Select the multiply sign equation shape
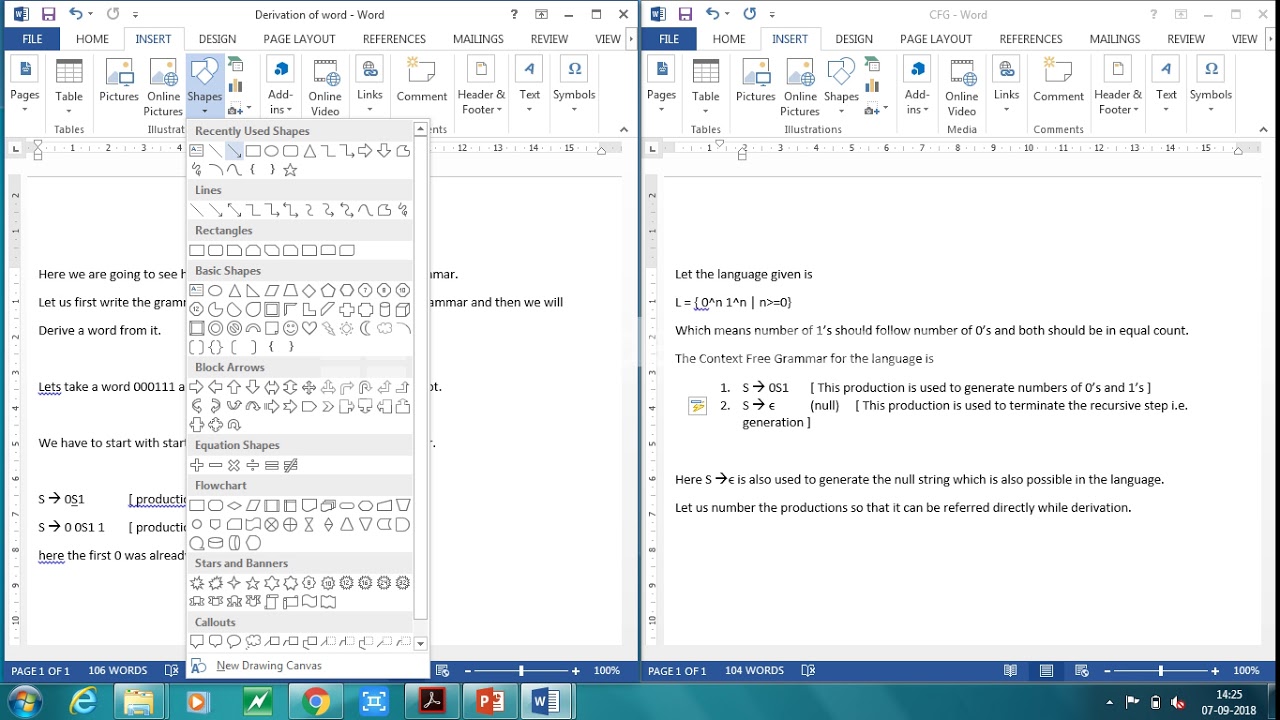Viewport: 1280px width, 720px height. click(x=234, y=465)
